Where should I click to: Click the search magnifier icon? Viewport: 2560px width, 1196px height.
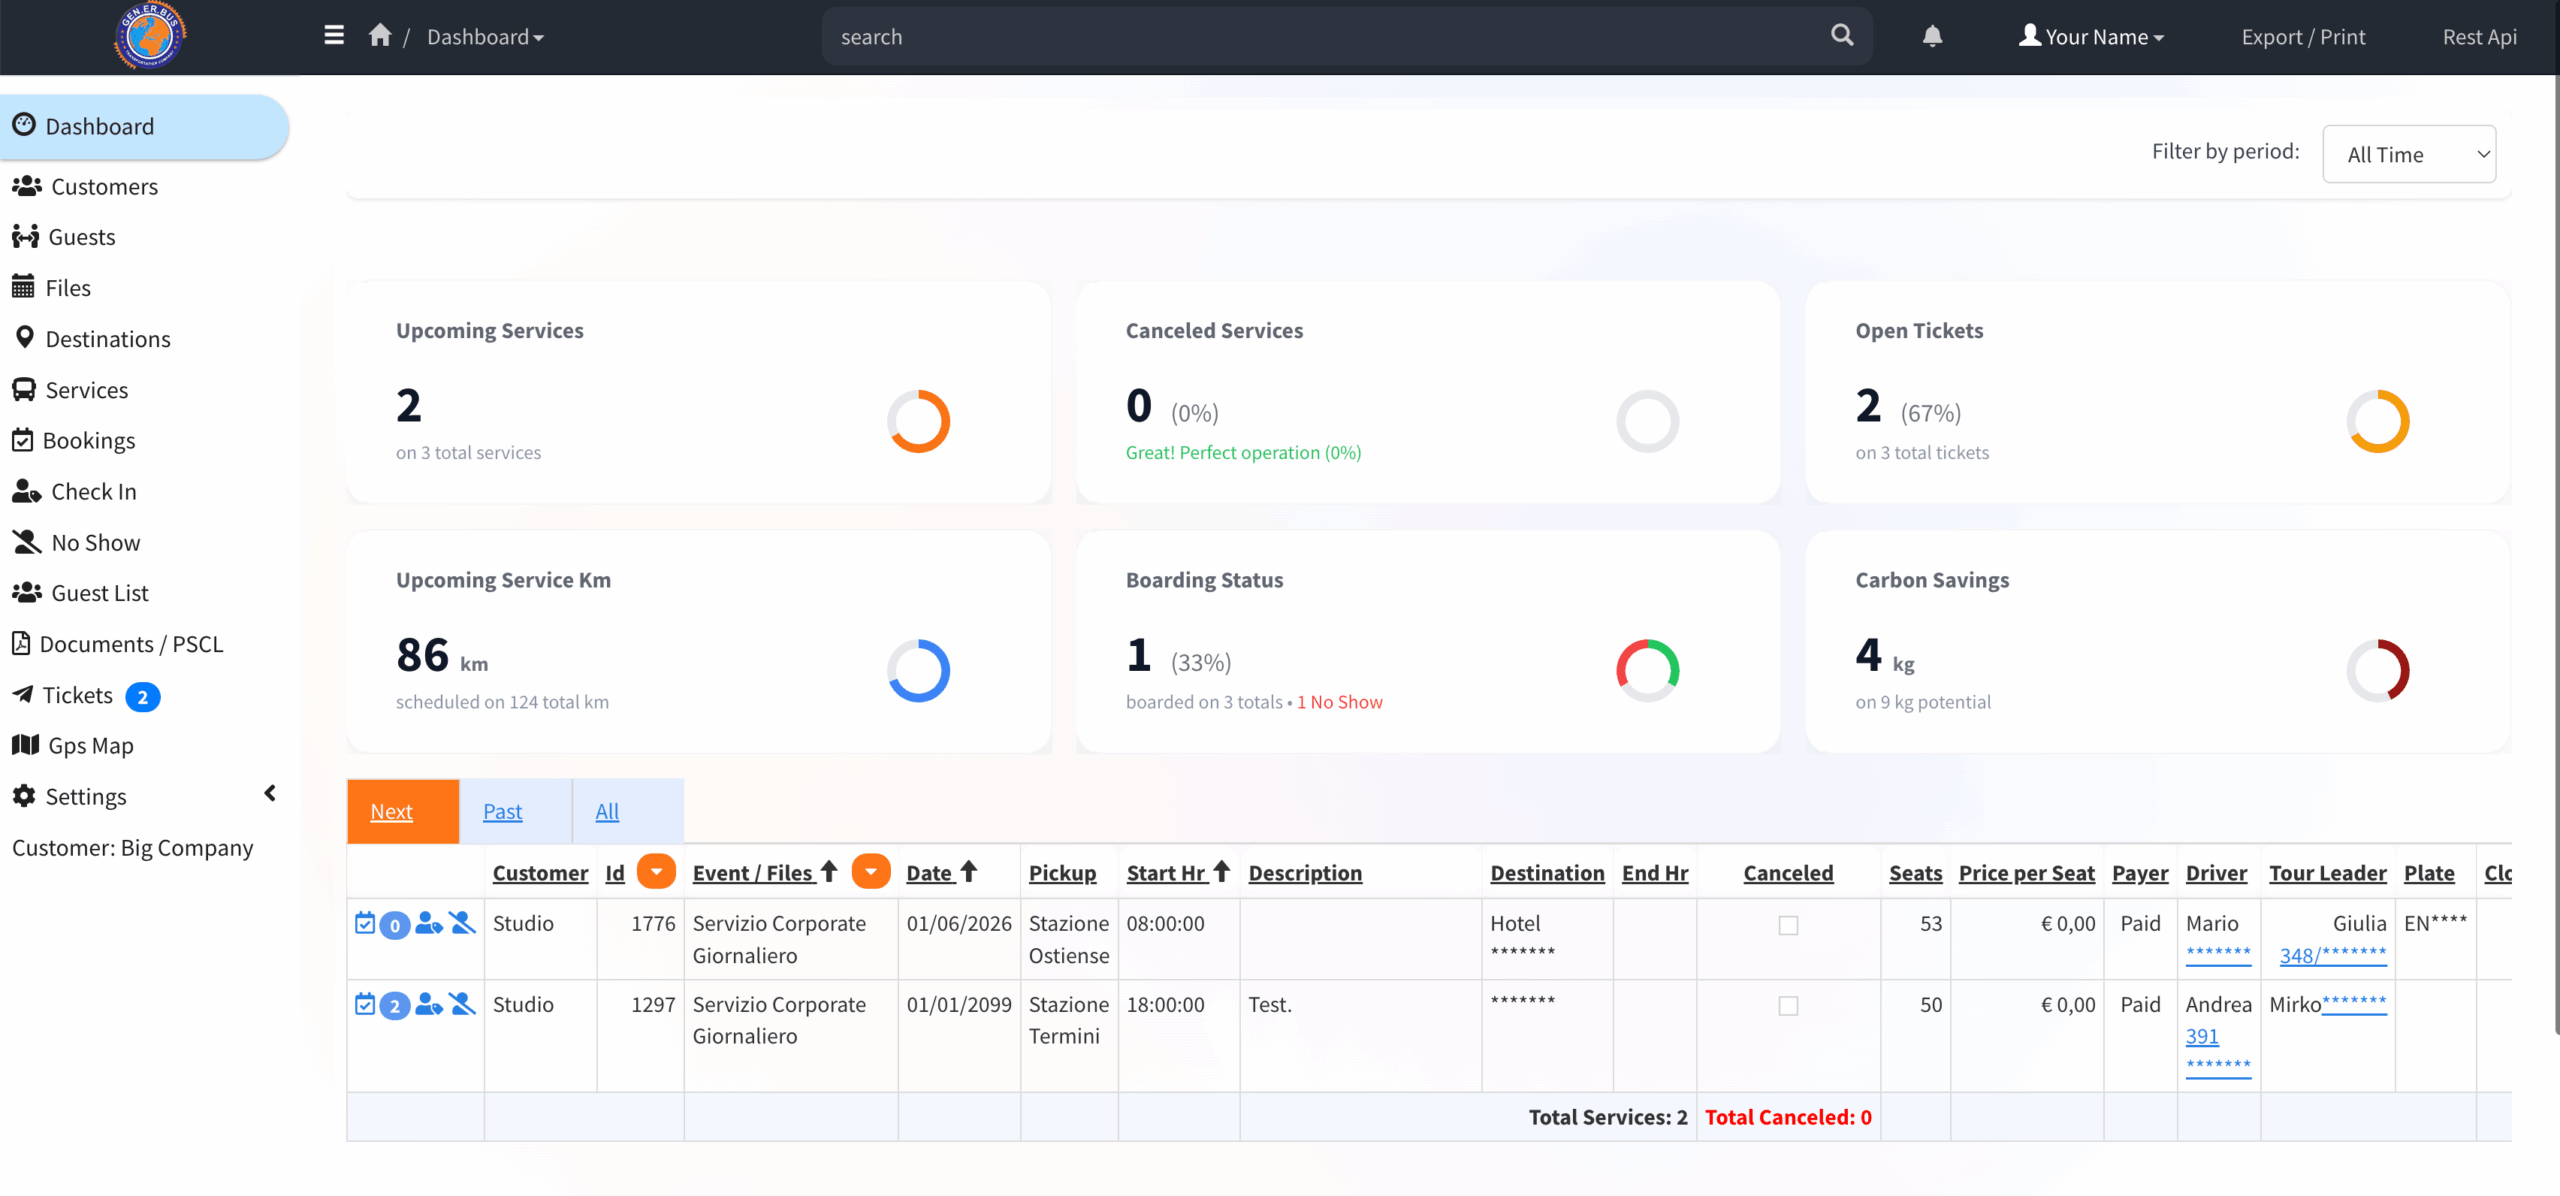1842,36
